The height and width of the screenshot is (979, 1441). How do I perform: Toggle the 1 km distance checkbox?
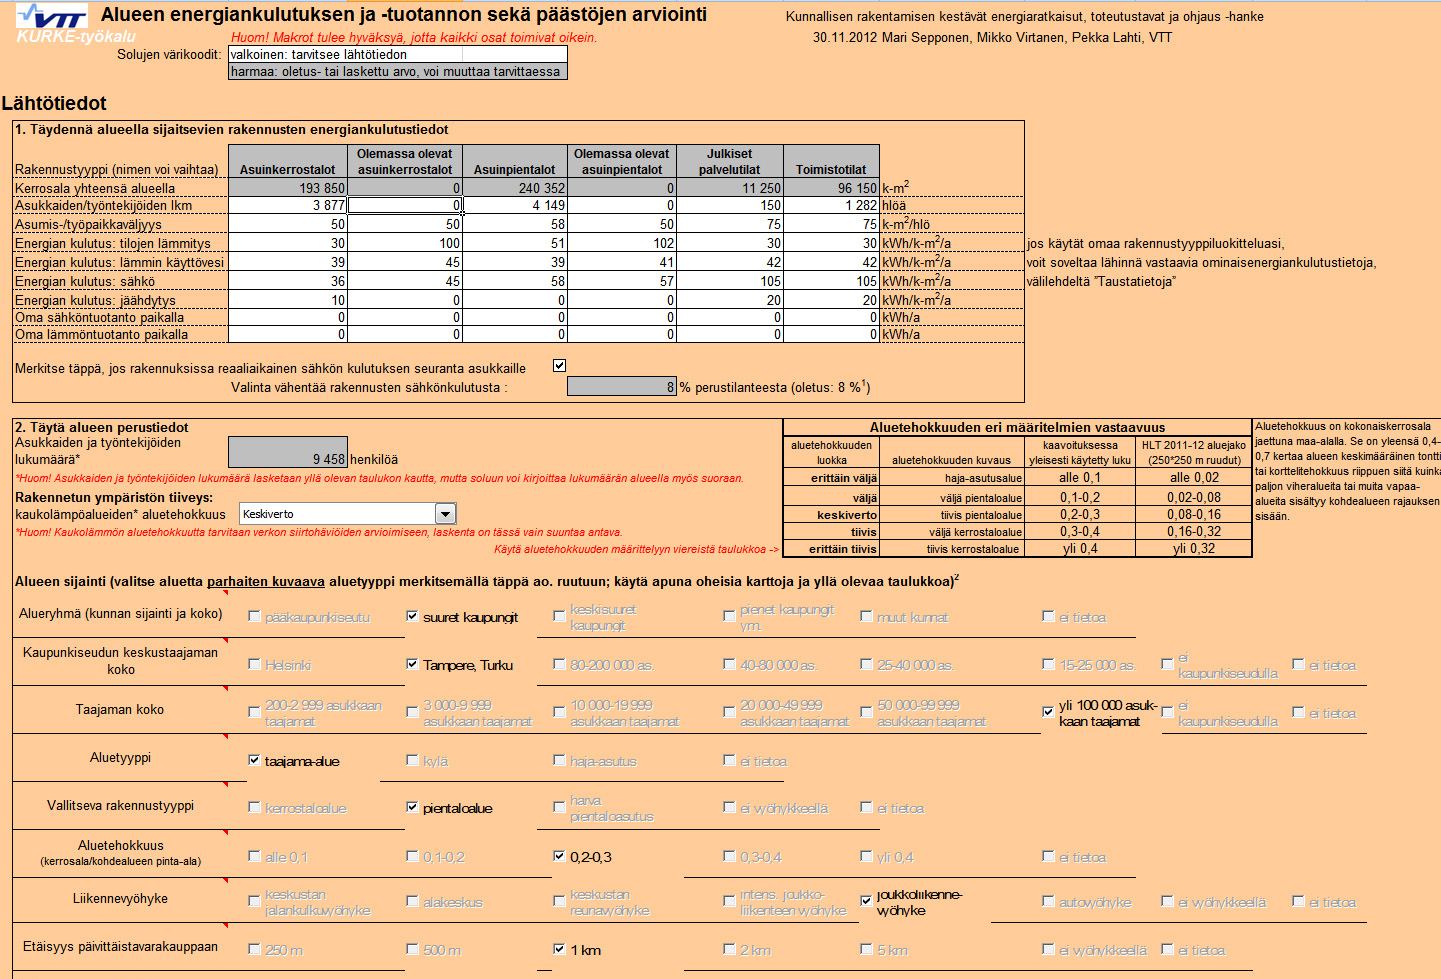559,949
